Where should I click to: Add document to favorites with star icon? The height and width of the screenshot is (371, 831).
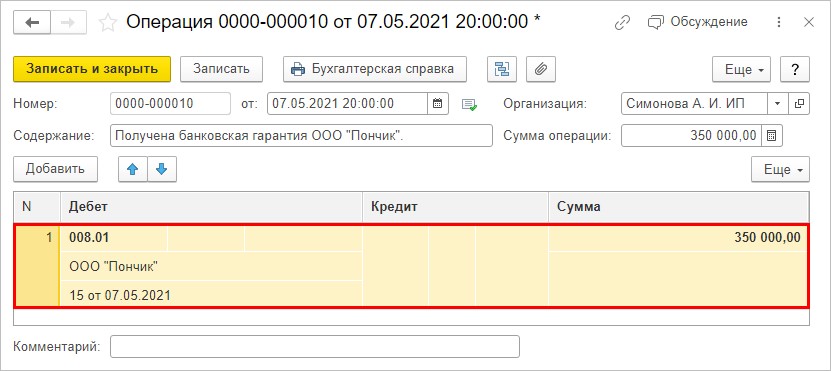[x=108, y=22]
